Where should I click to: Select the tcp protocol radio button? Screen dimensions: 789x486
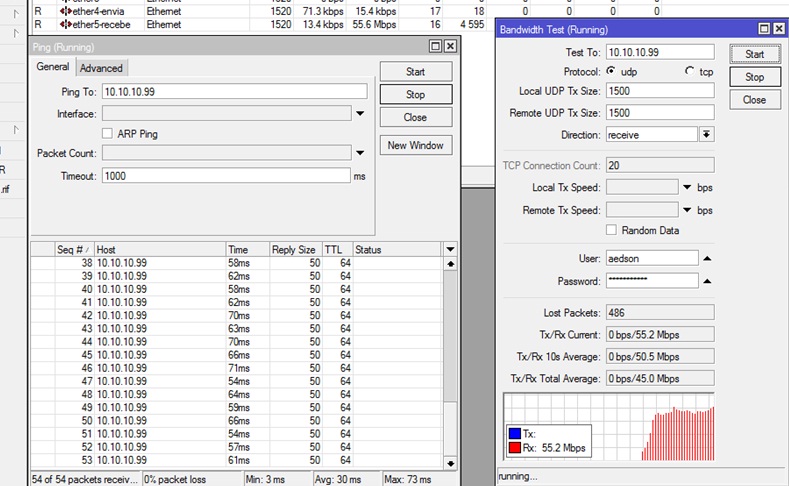click(690, 71)
